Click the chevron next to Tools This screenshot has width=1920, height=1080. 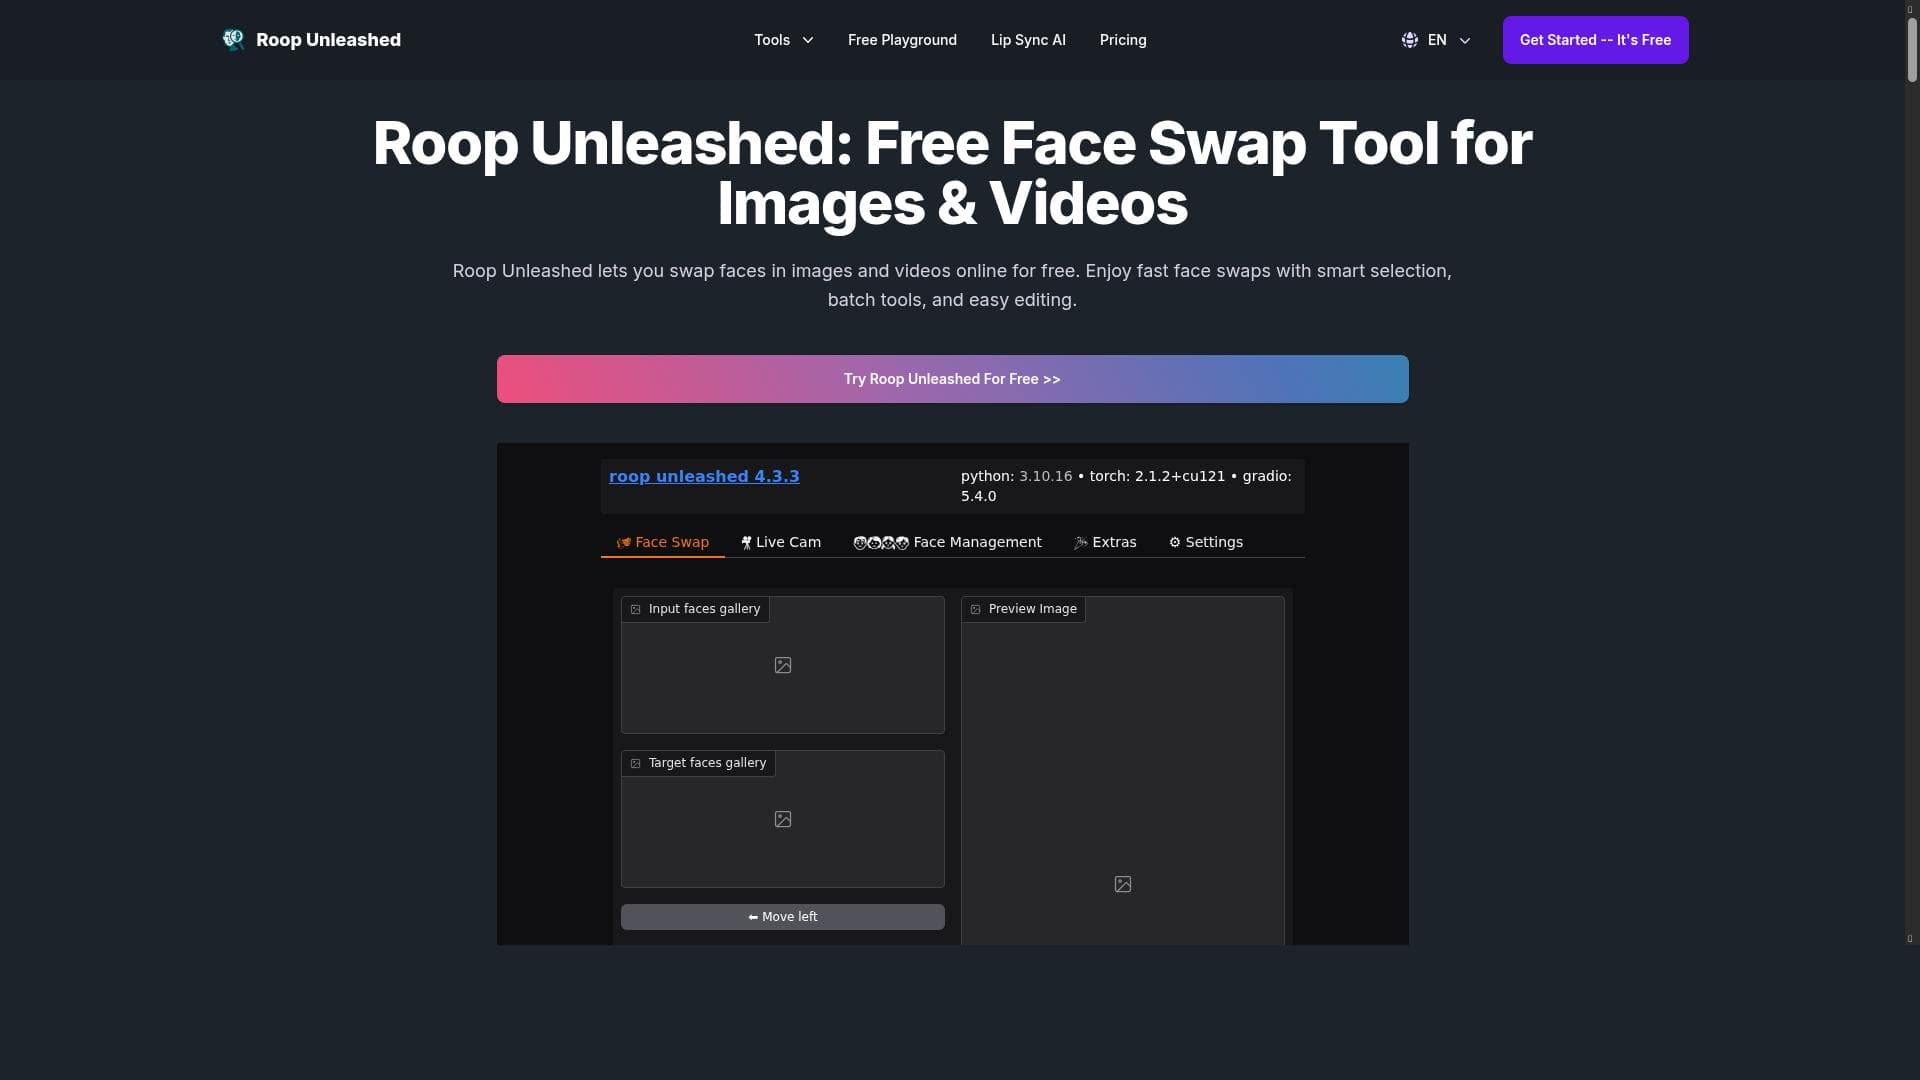click(808, 40)
